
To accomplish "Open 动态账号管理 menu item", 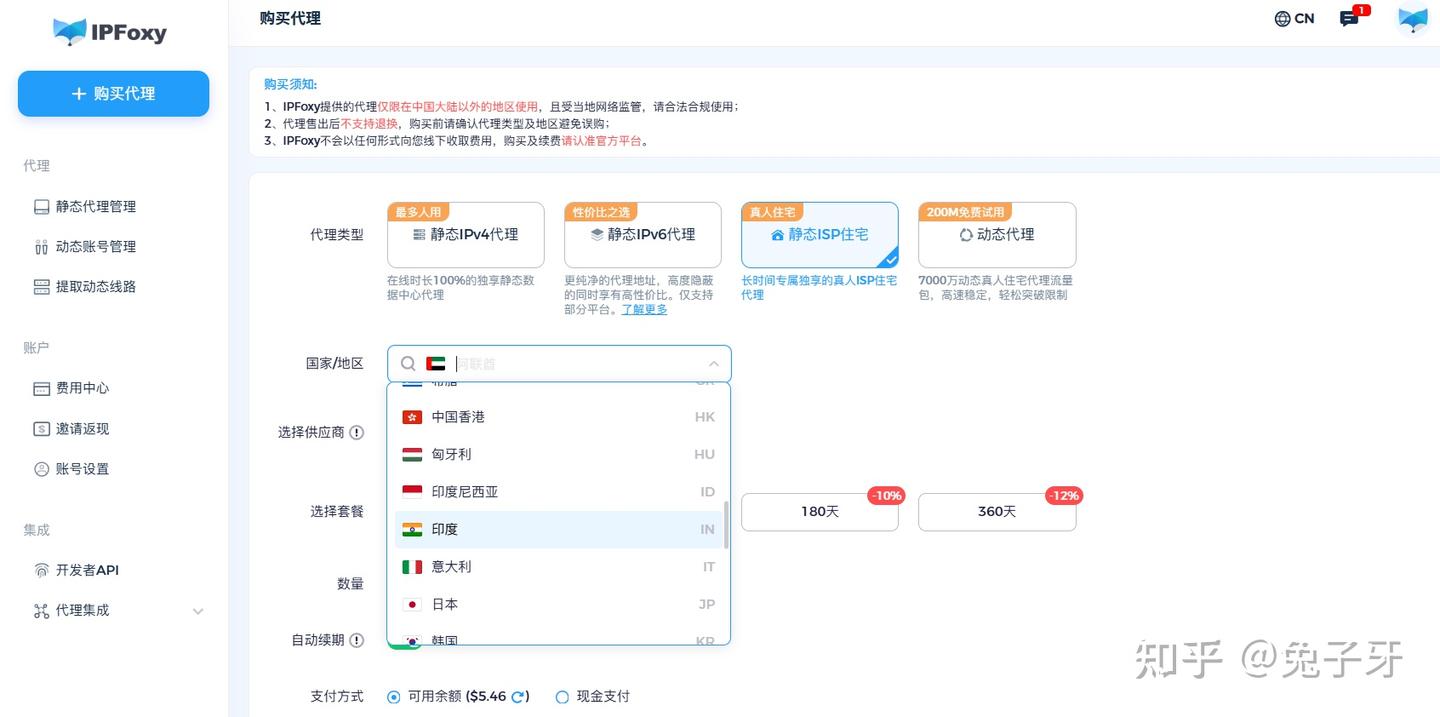I will [96, 247].
